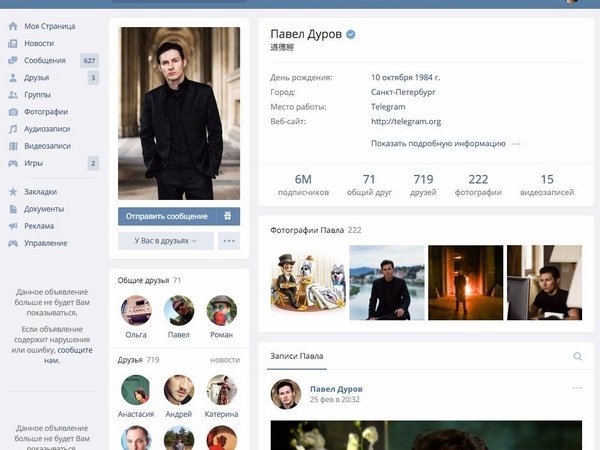Viewport: 600px width, 450px height.
Task: Open Документы in sidebar
Action: pyautogui.click(x=44, y=209)
